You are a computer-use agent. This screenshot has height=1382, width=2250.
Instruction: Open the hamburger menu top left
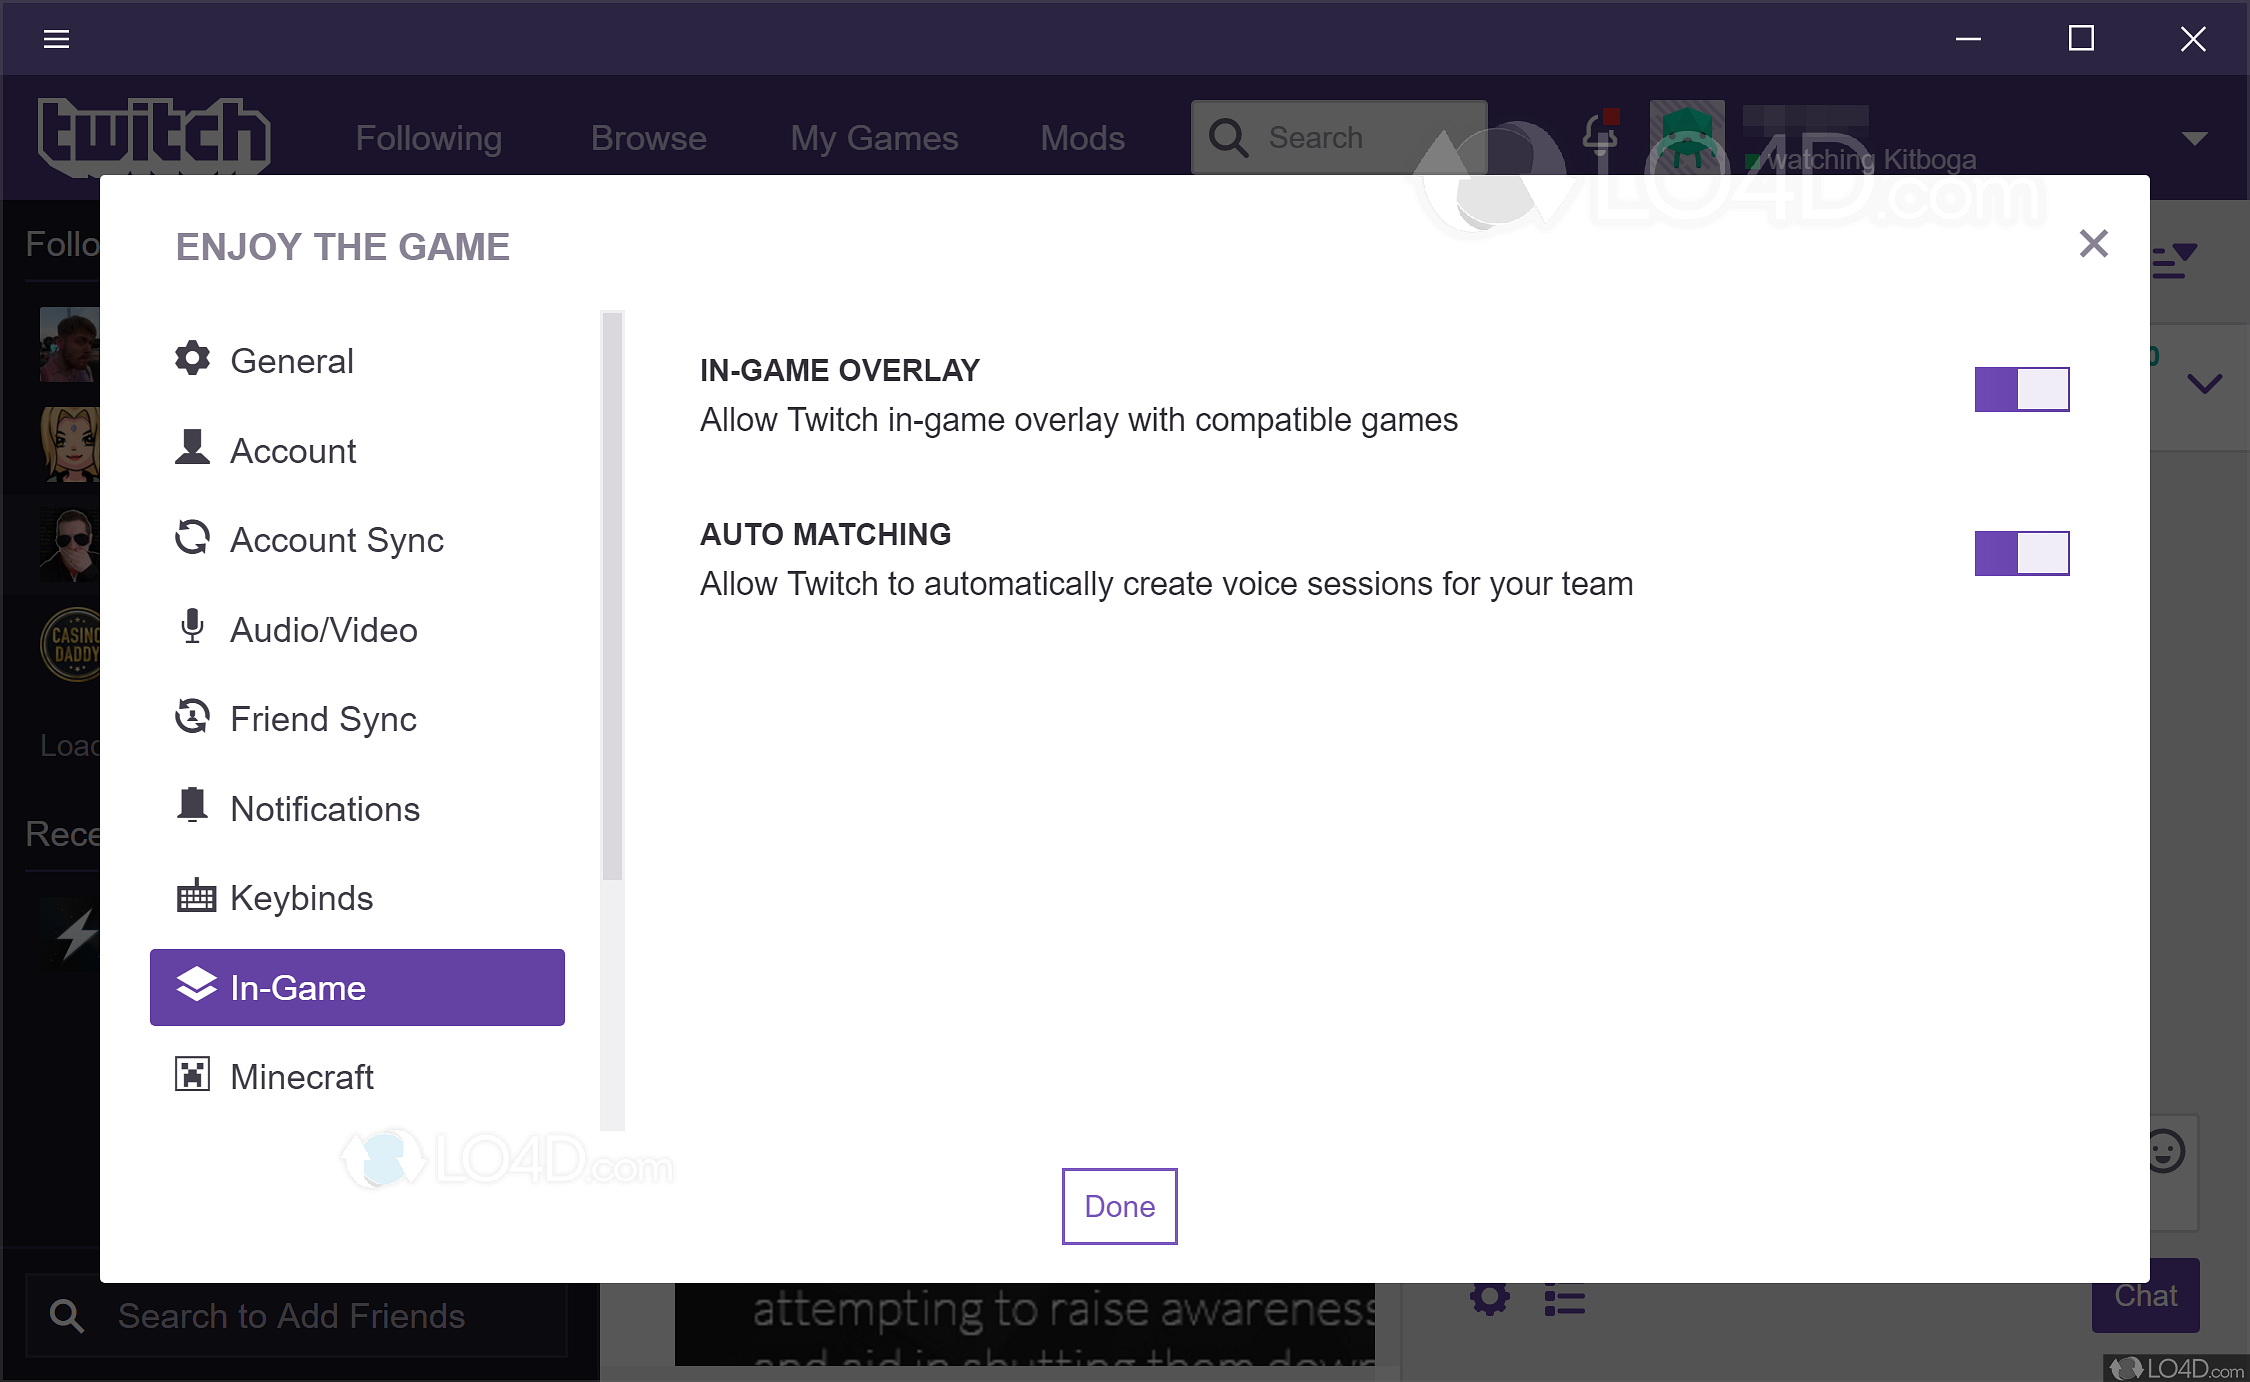pos(56,38)
